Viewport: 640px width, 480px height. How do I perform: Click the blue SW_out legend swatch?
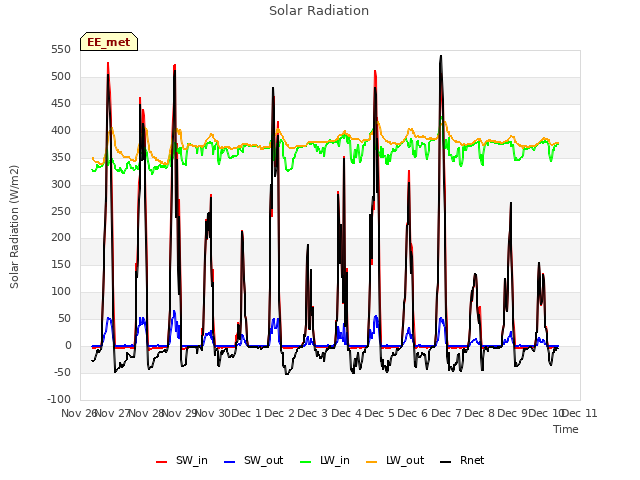click(x=230, y=462)
